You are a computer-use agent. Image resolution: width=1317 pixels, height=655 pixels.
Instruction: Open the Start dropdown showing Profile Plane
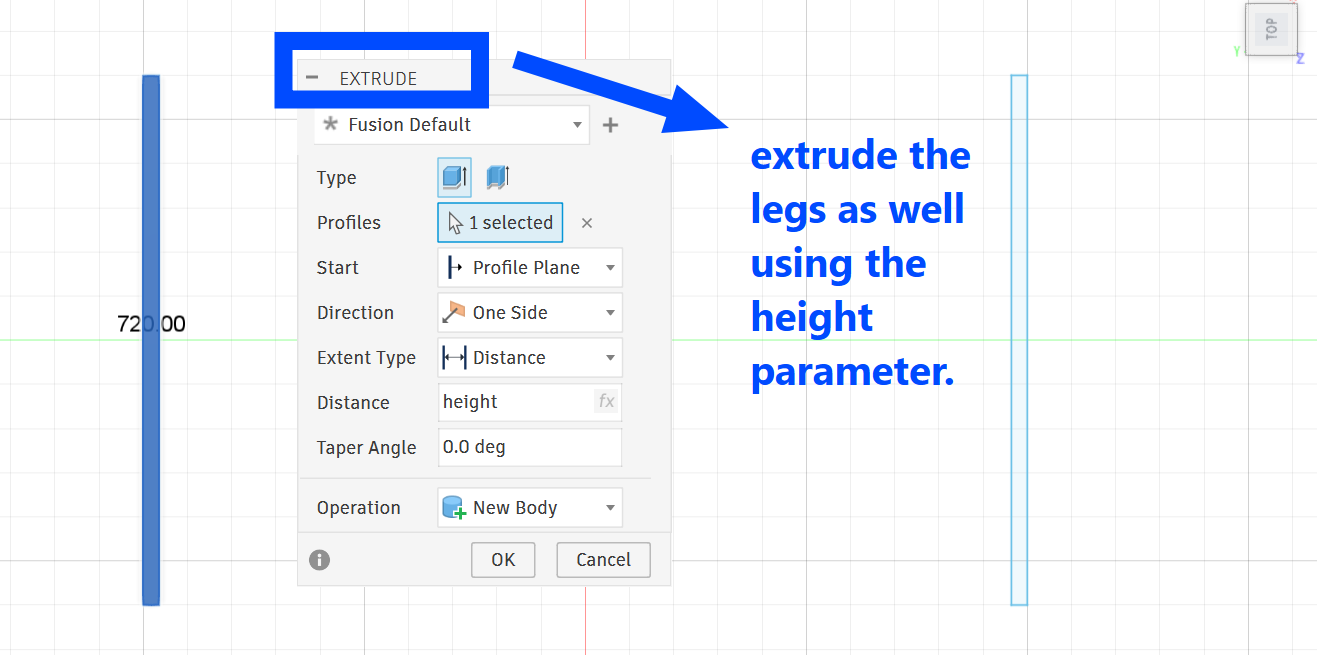(x=530, y=268)
